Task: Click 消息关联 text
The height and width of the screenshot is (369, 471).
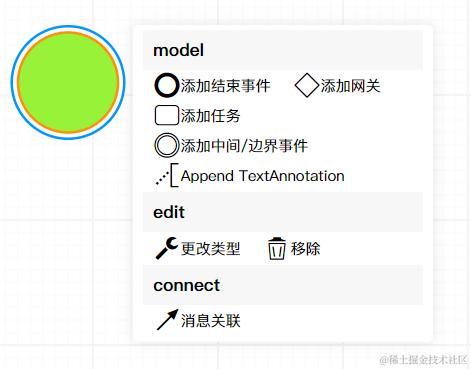Action: click(210, 321)
